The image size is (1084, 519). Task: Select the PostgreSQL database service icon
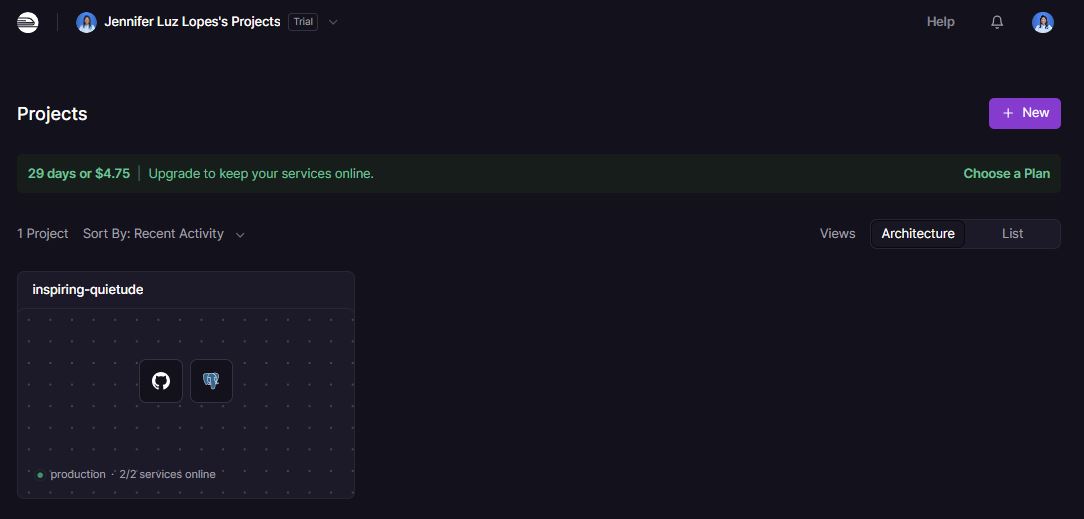click(211, 381)
